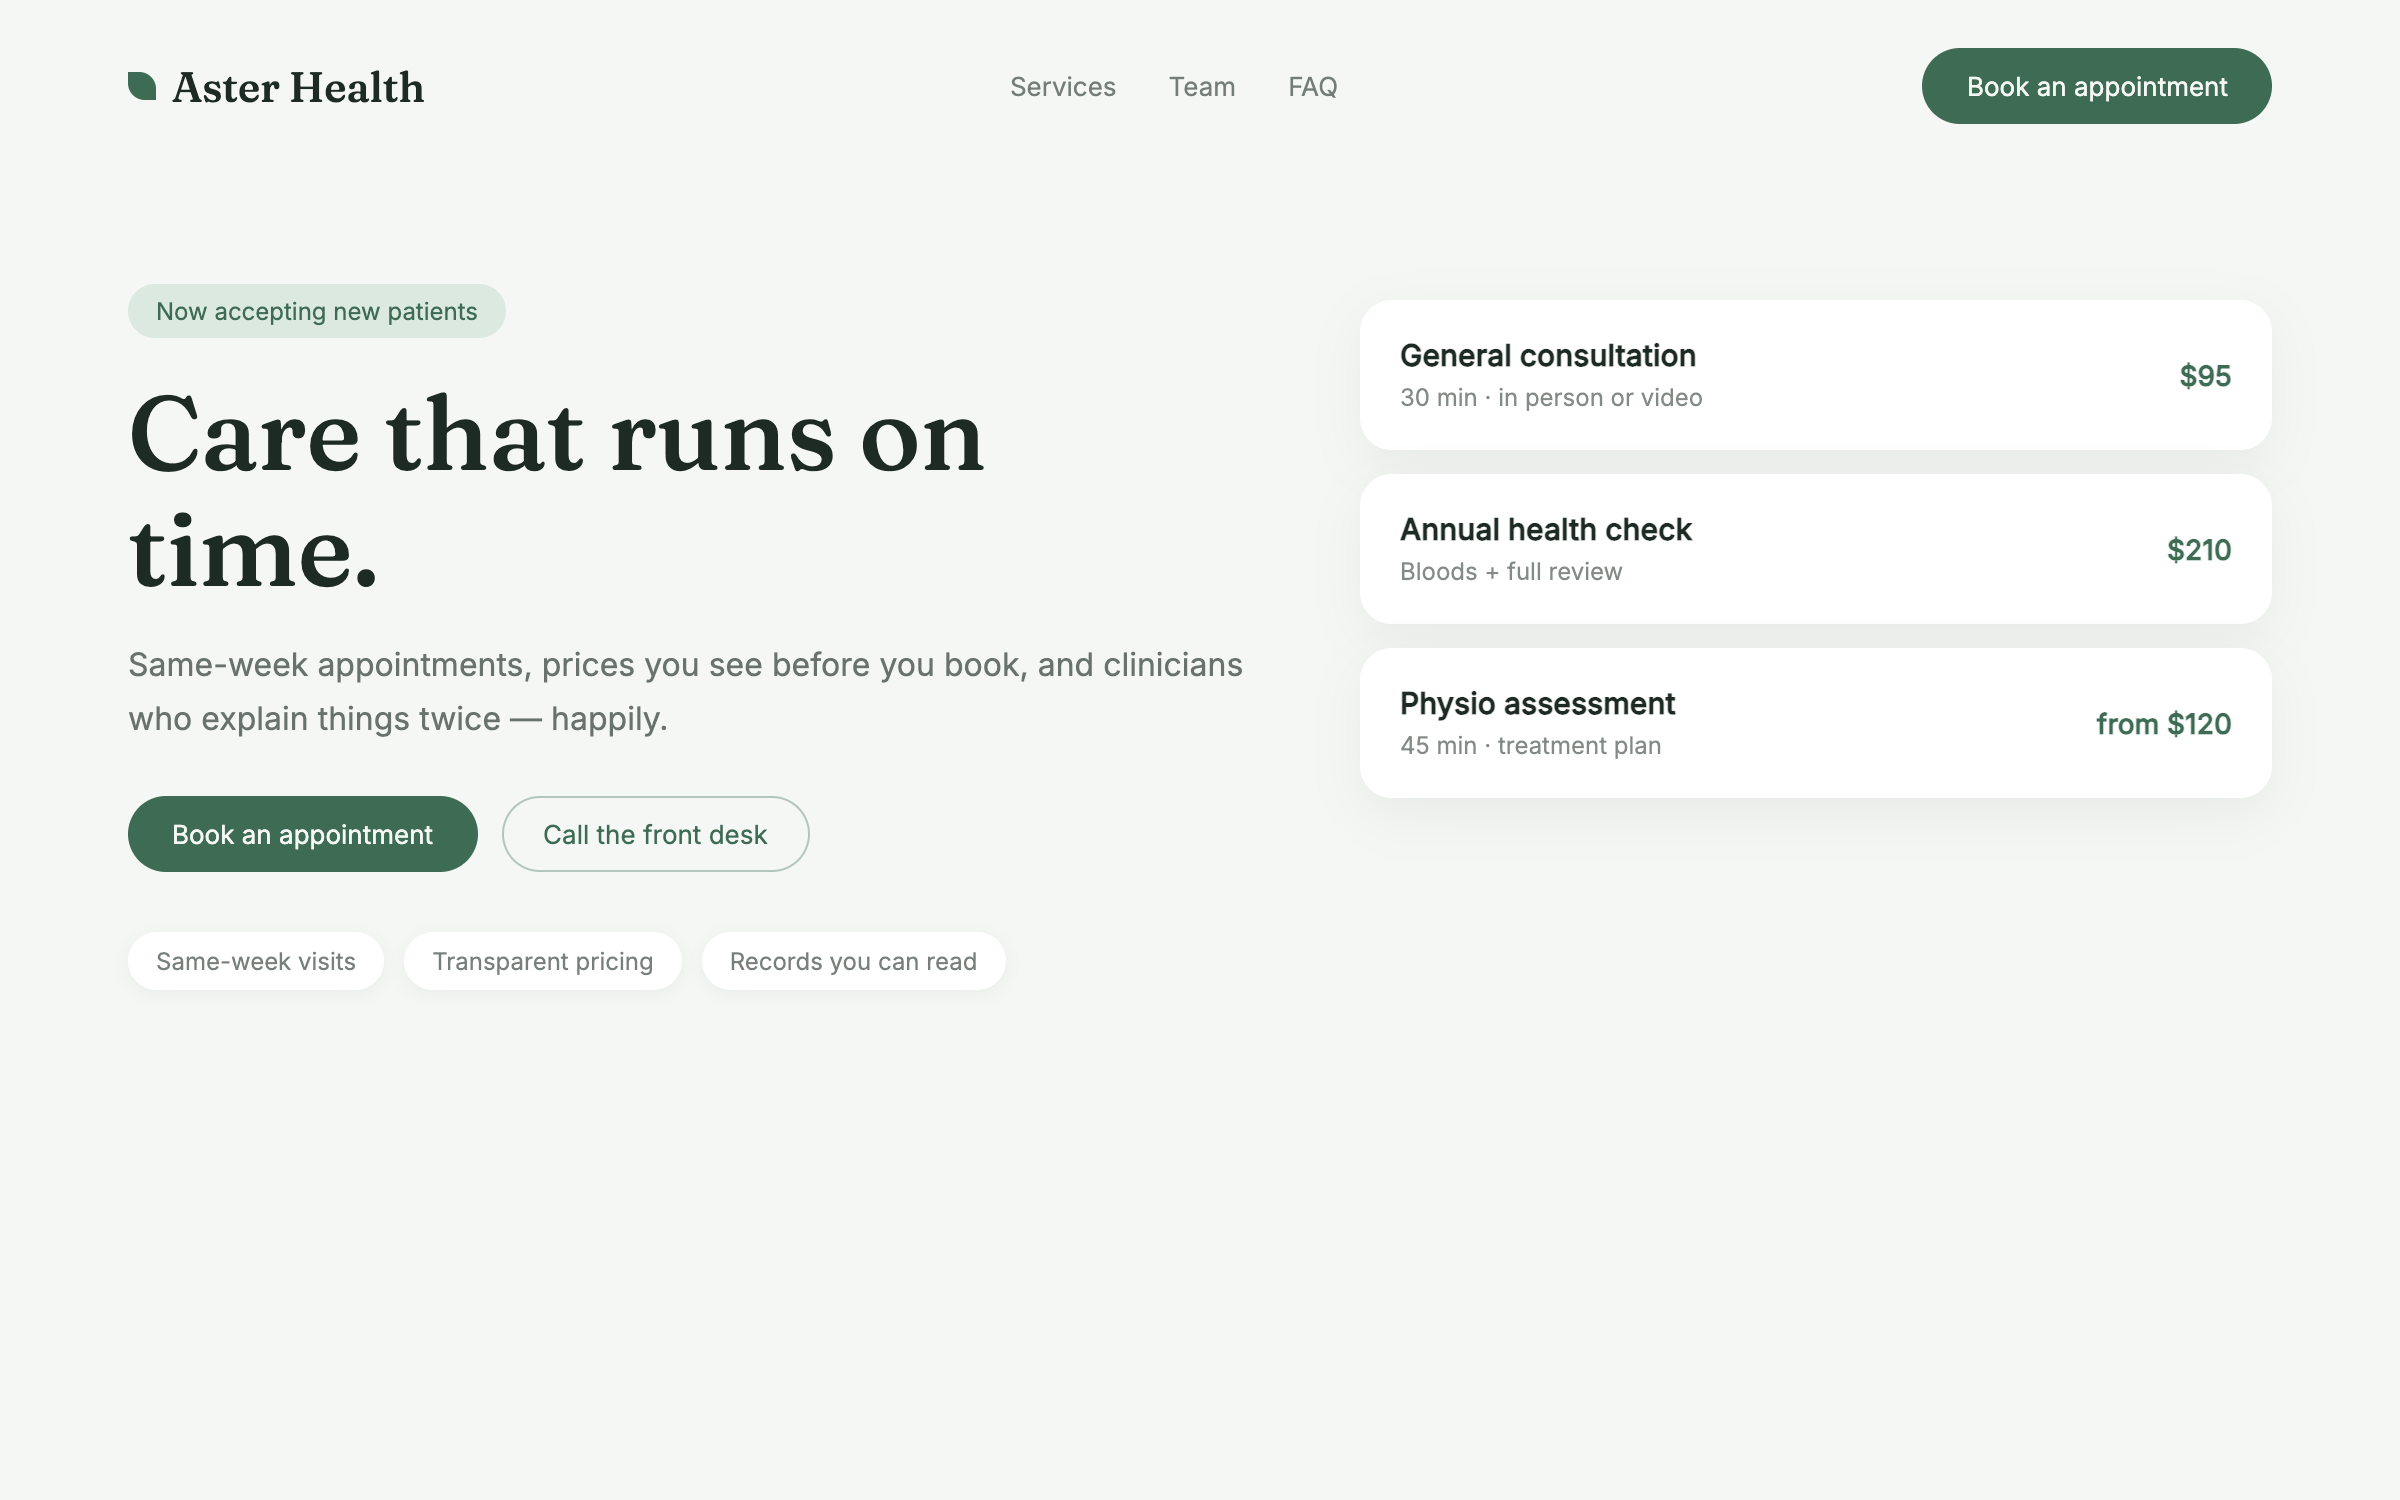Open the Aster Health brand name link

(x=298, y=87)
